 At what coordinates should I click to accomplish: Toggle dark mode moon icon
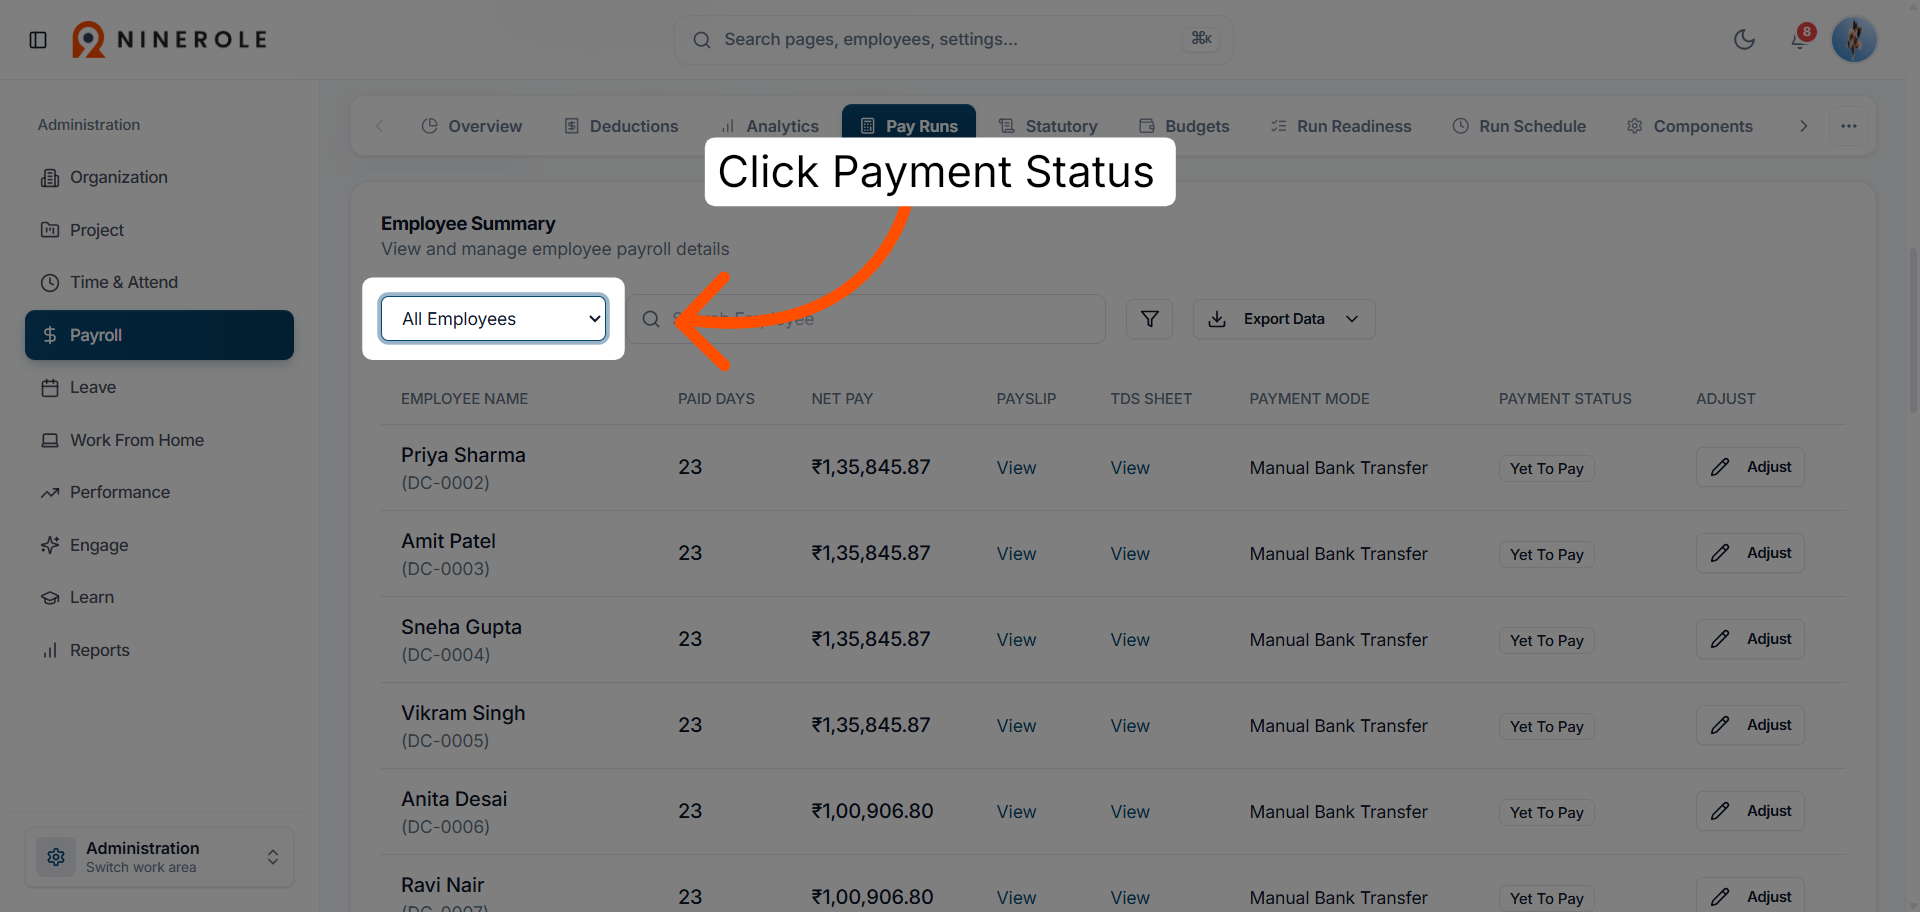coord(1744,40)
